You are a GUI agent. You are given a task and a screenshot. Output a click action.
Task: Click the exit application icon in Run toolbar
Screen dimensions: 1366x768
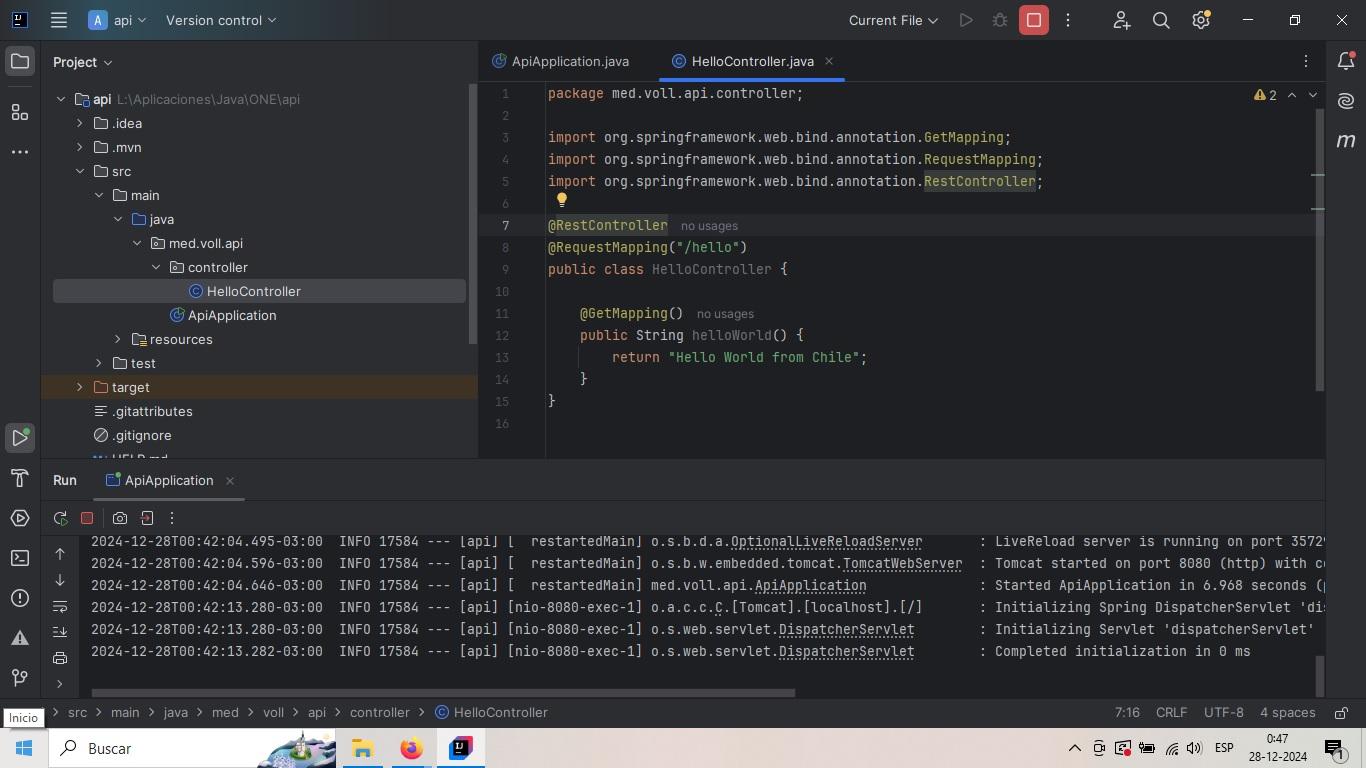(147, 518)
